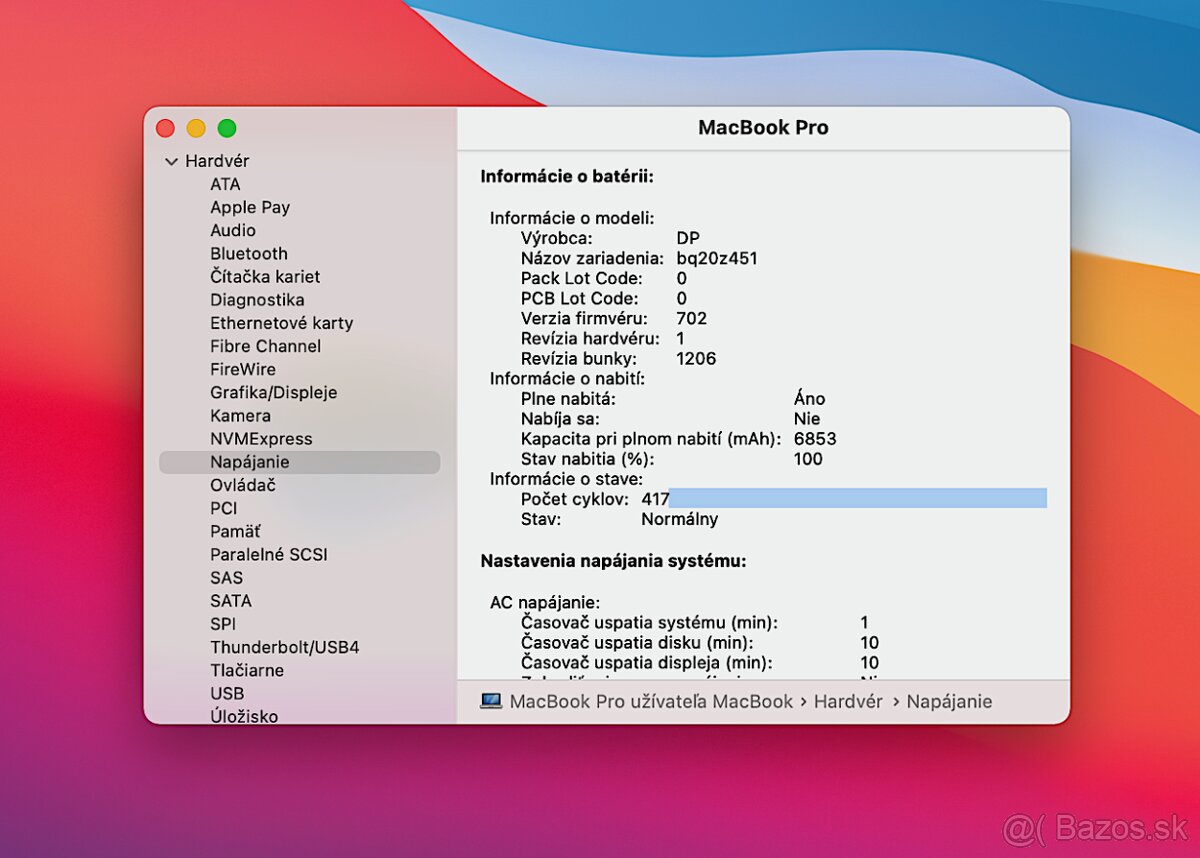Open the Audio hardware section
The image size is (1200, 858).
232,230
